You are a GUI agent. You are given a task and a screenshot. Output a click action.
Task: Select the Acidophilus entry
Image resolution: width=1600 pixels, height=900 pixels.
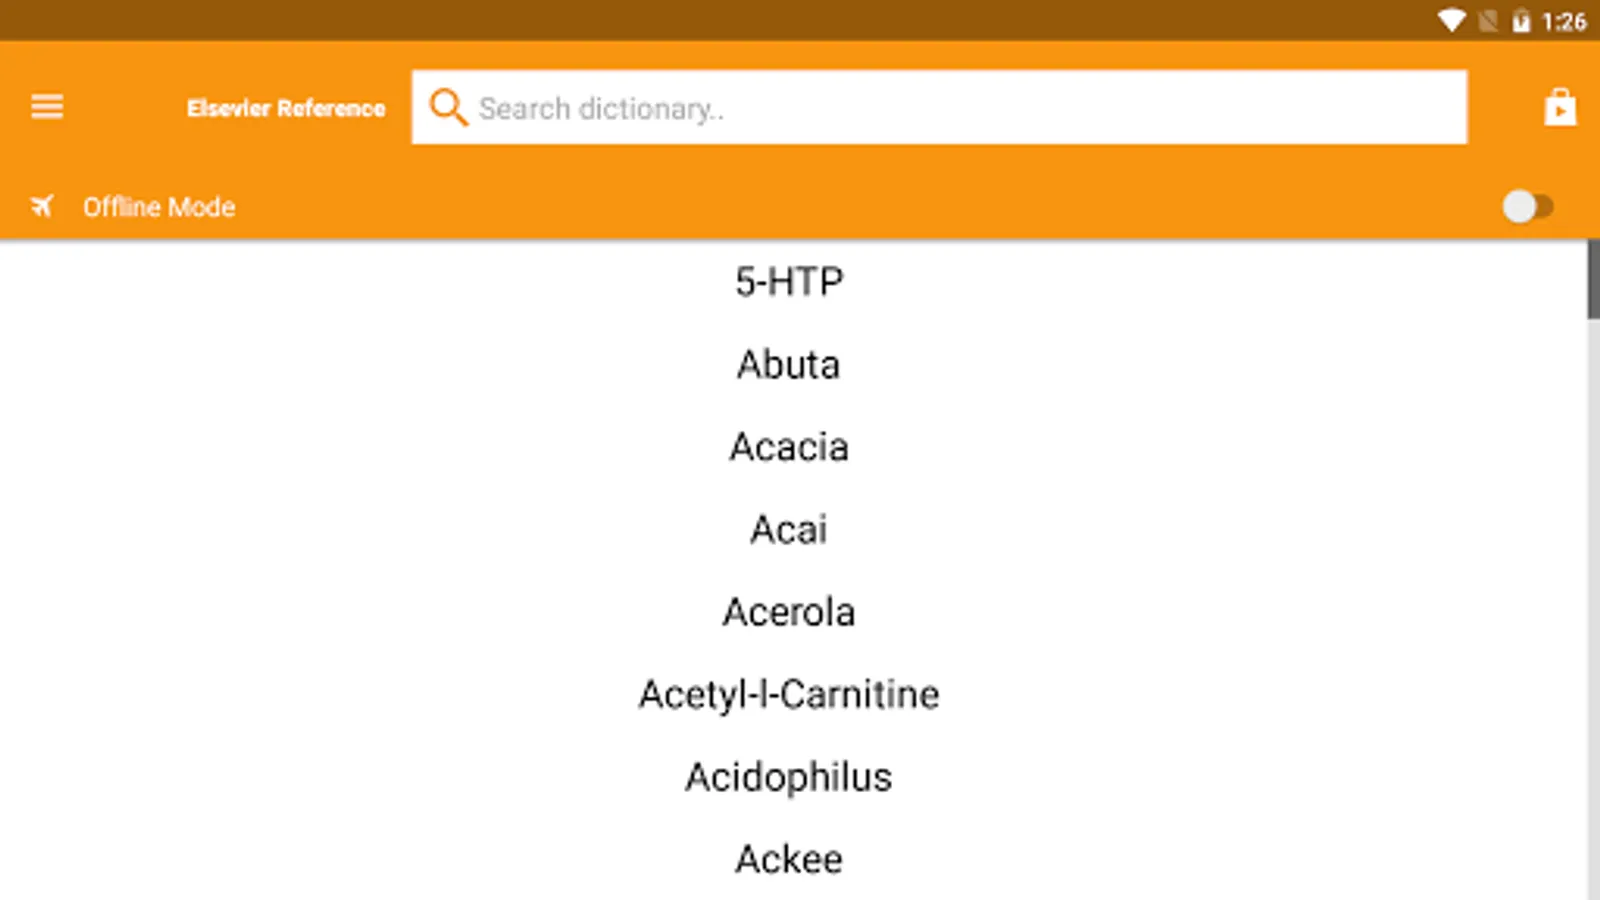[x=789, y=777]
